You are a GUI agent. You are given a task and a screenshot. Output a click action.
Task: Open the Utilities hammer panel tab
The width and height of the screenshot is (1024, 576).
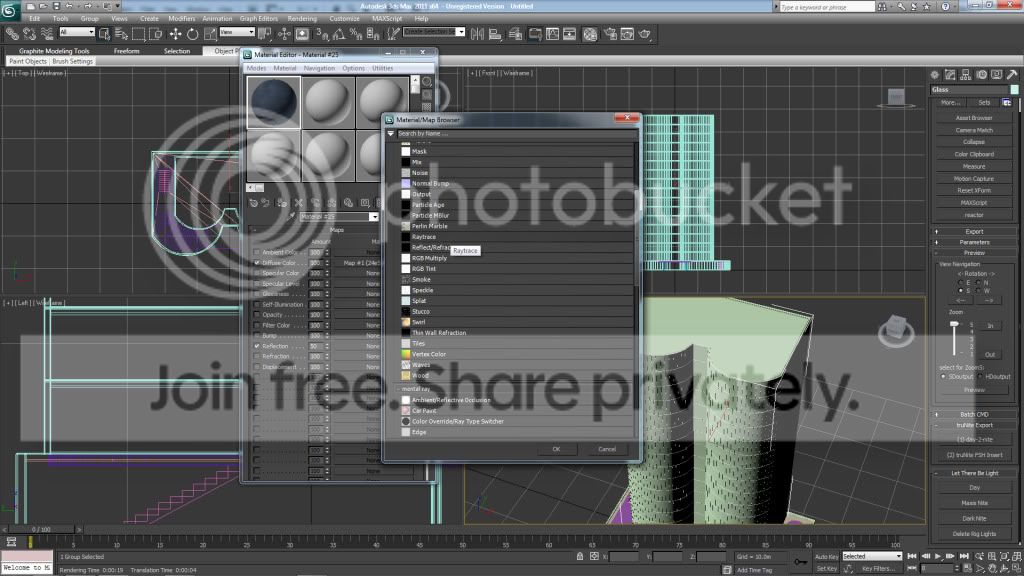(x=1012, y=75)
